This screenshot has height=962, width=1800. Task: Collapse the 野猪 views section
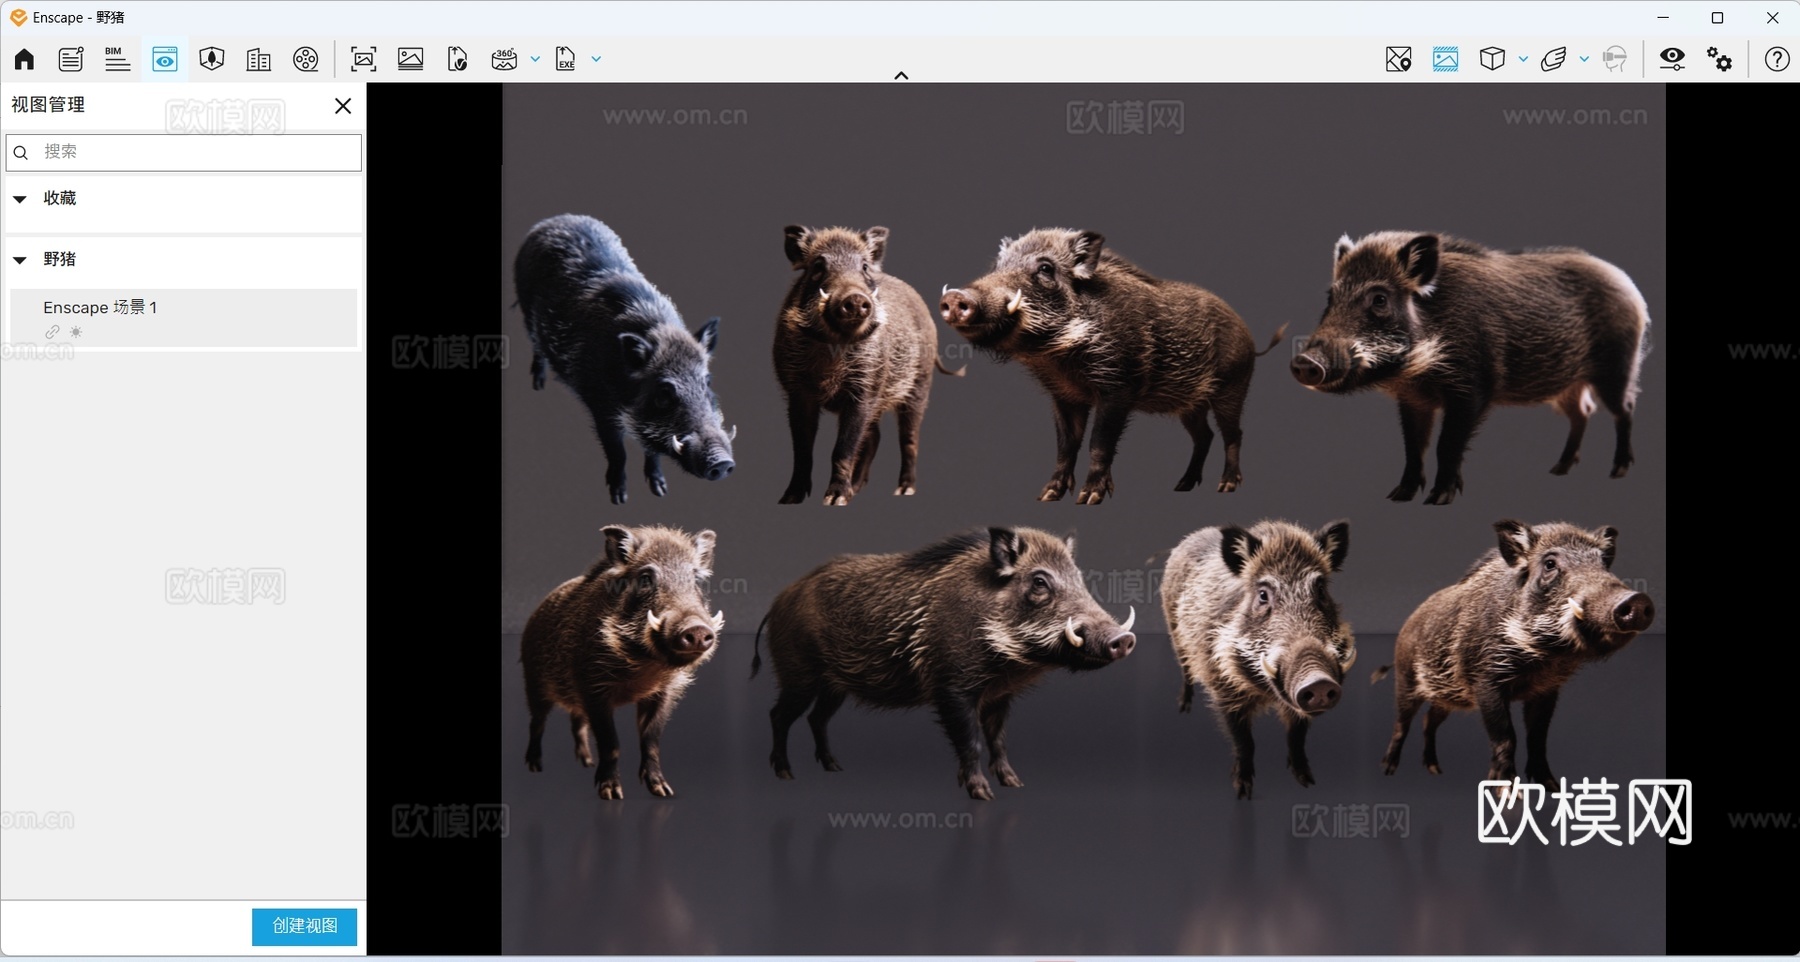[20, 260]
